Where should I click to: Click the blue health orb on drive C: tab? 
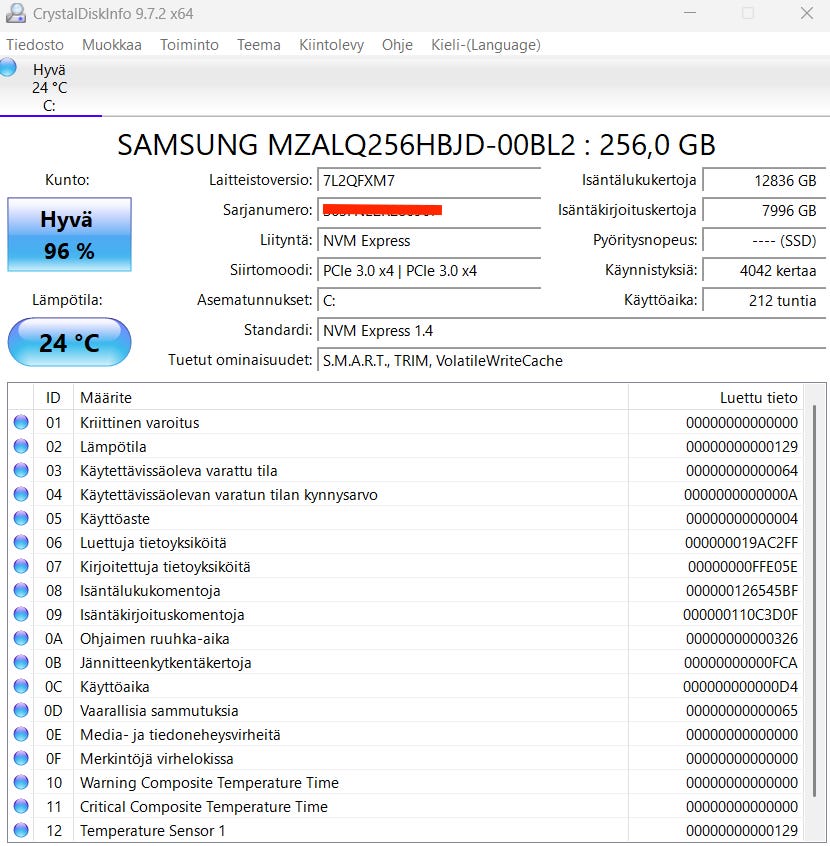pyautogui.click(x=8, y=68)
